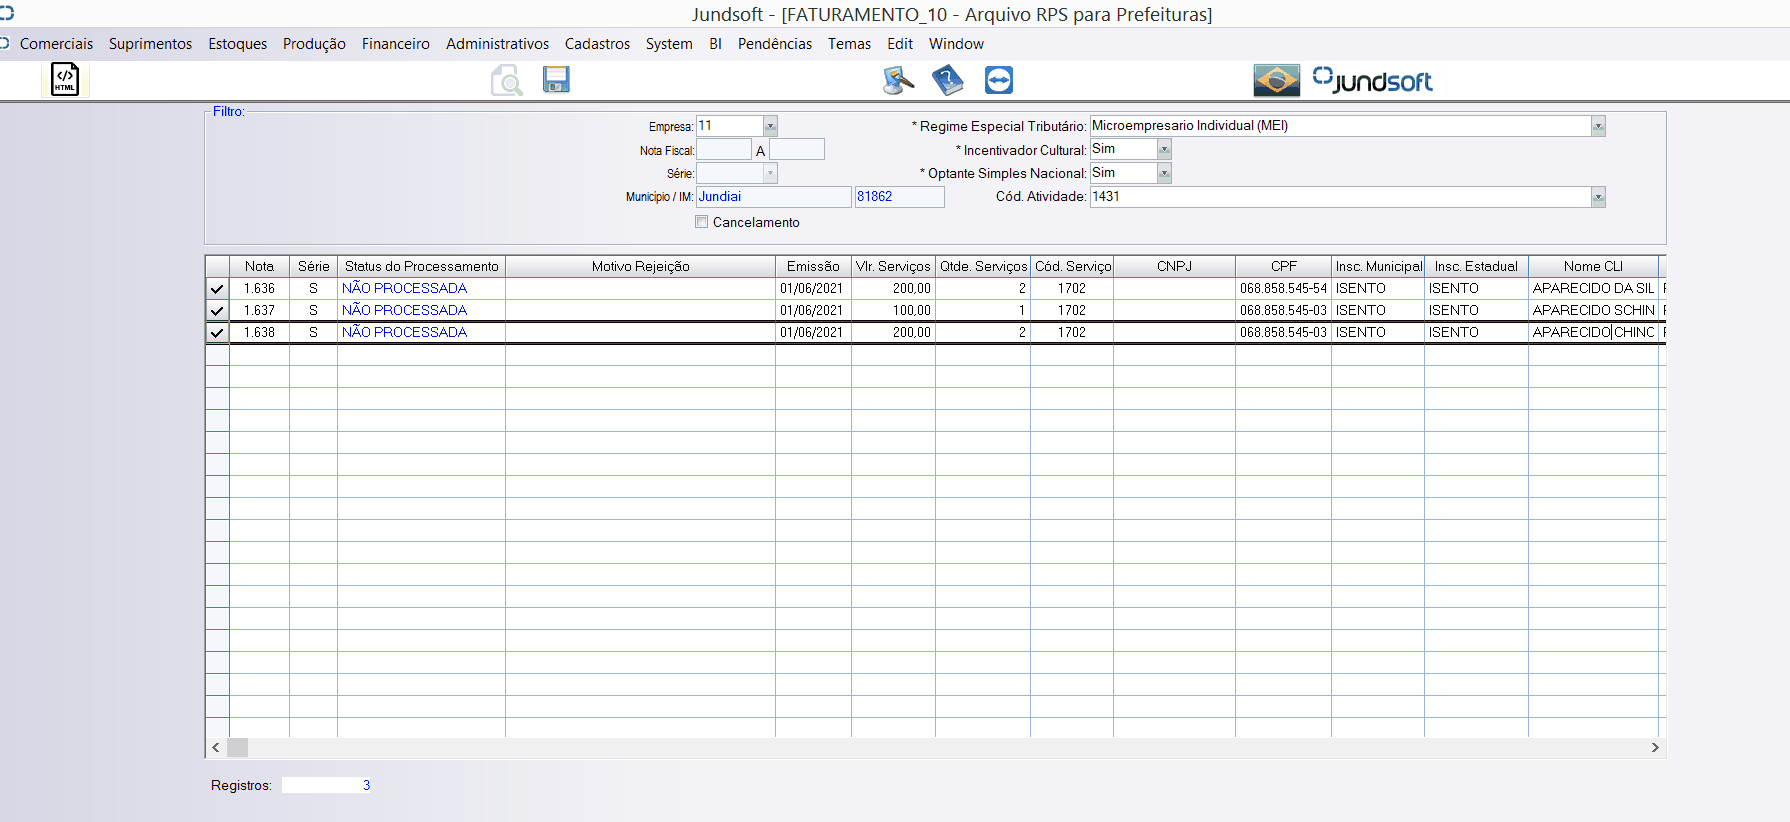Uncheck the row selector for nota 1.637

coord(217,310)
